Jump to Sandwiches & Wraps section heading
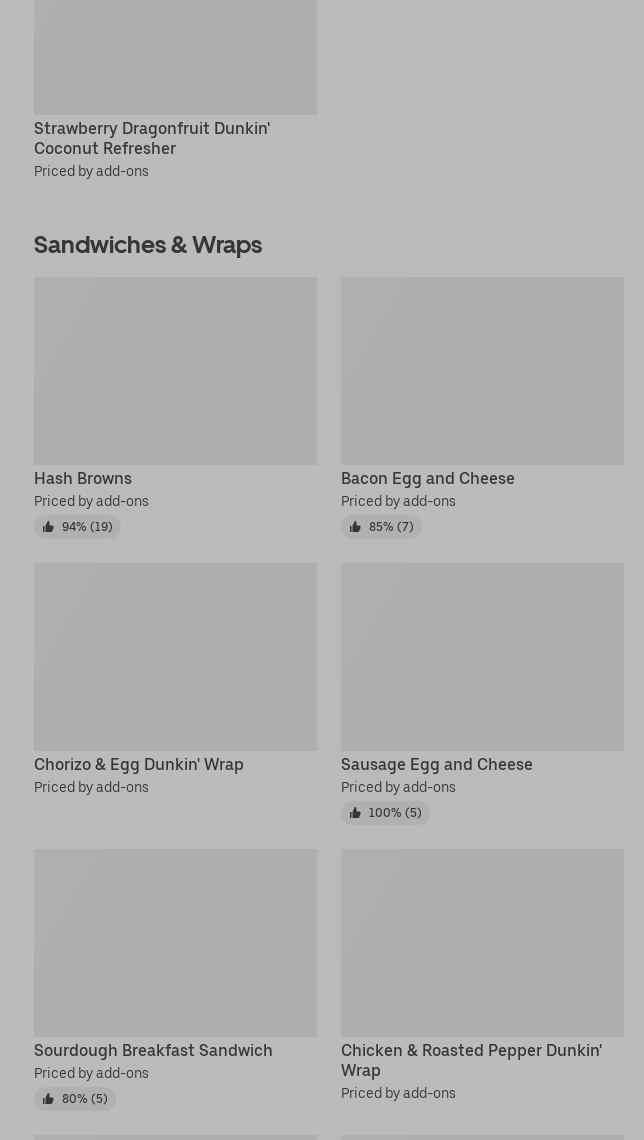 coord(148,244)
